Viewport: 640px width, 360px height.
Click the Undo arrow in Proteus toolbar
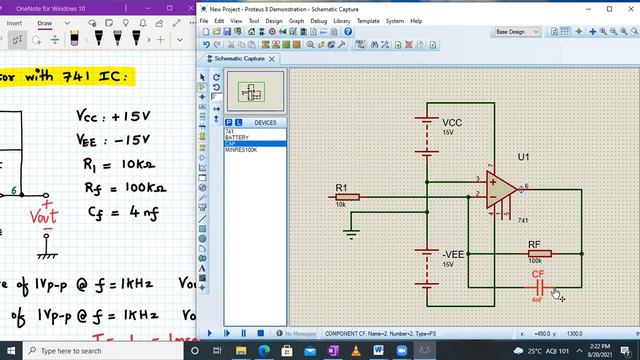[206, 45]
